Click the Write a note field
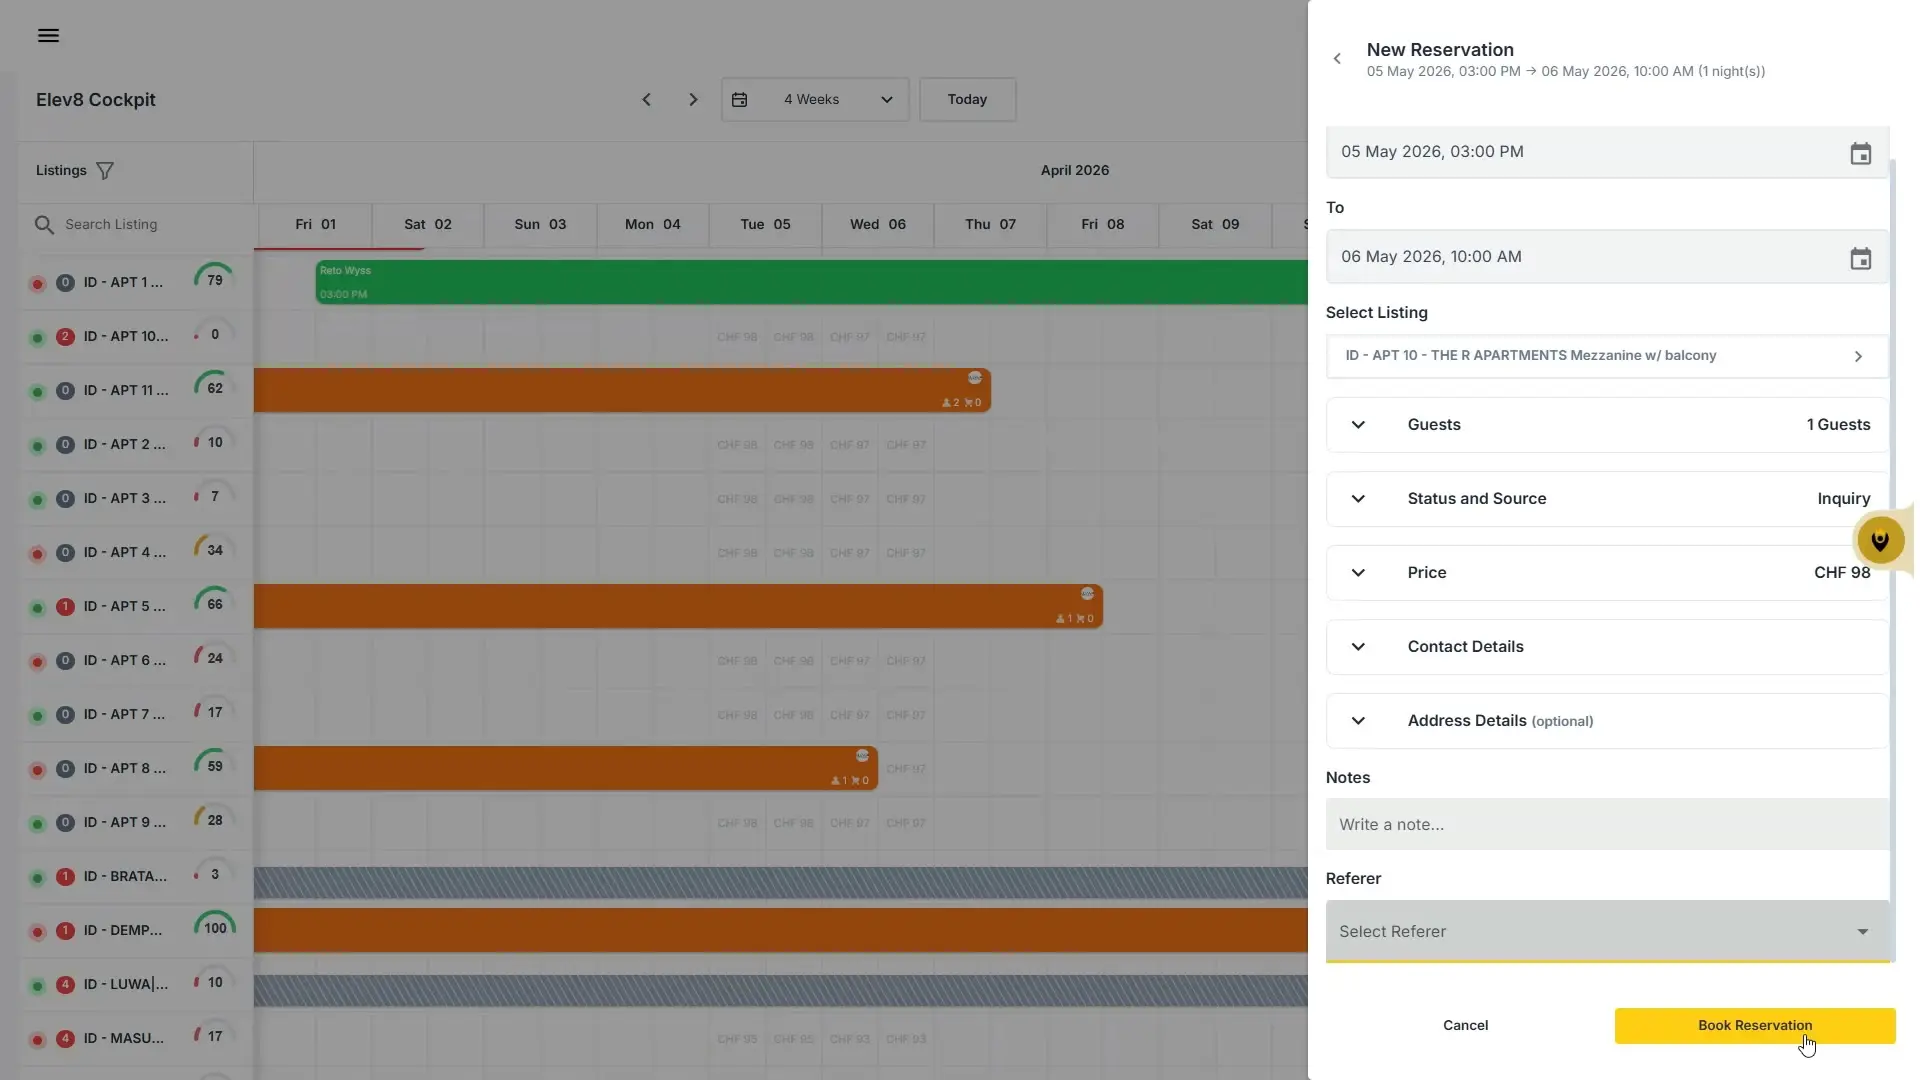 [x=1606, y=825]
